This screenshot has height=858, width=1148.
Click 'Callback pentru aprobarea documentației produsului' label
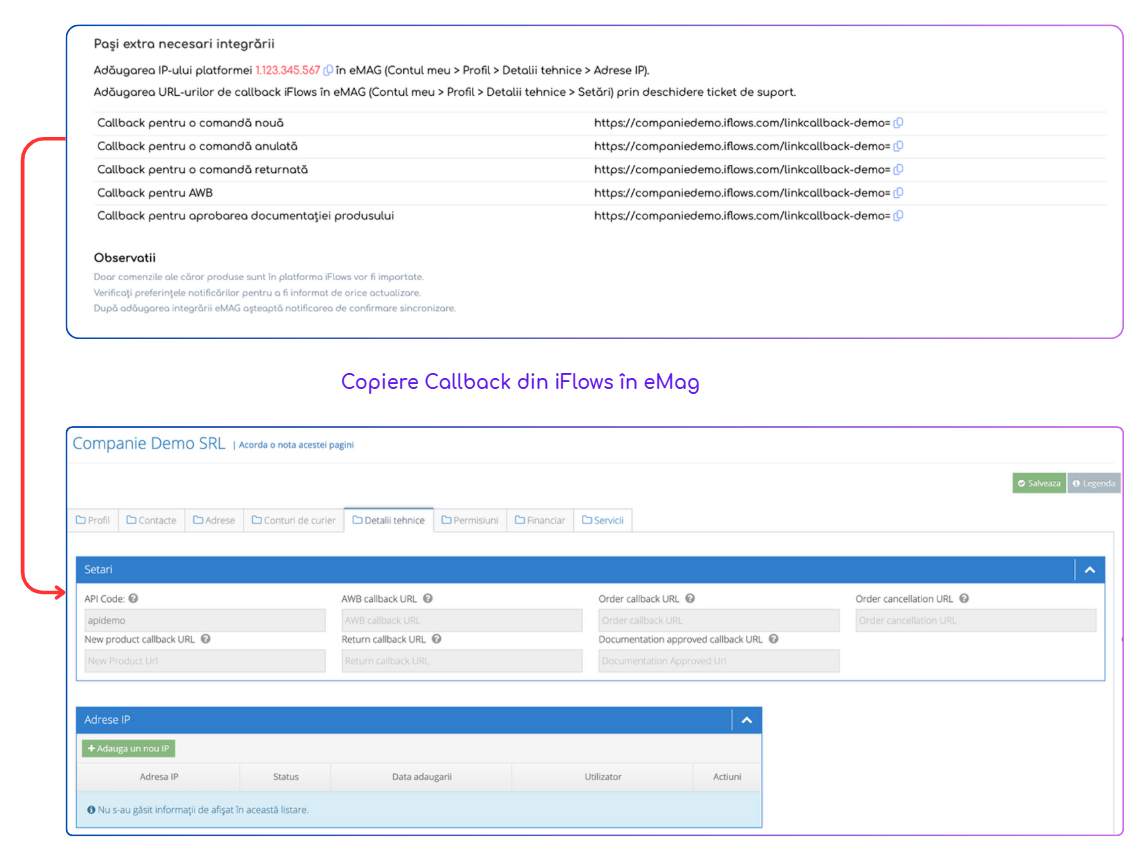[x=245, y=216]
